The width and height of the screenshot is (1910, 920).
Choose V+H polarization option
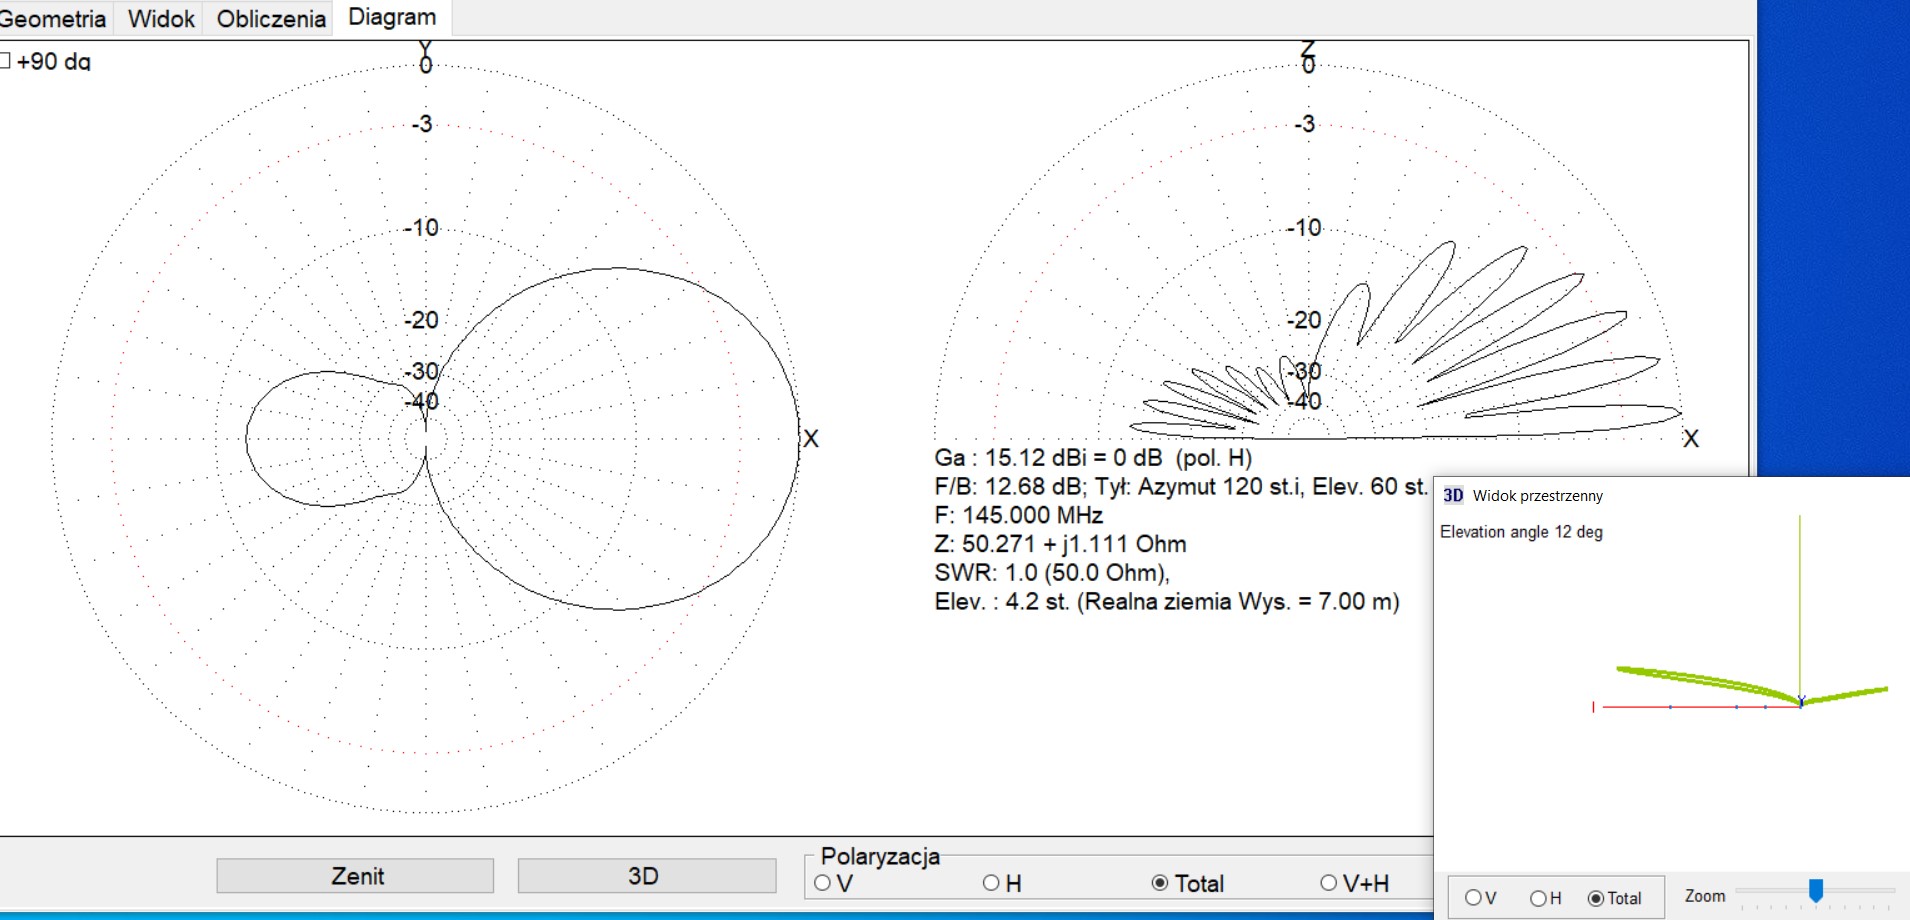[1329, 883]
